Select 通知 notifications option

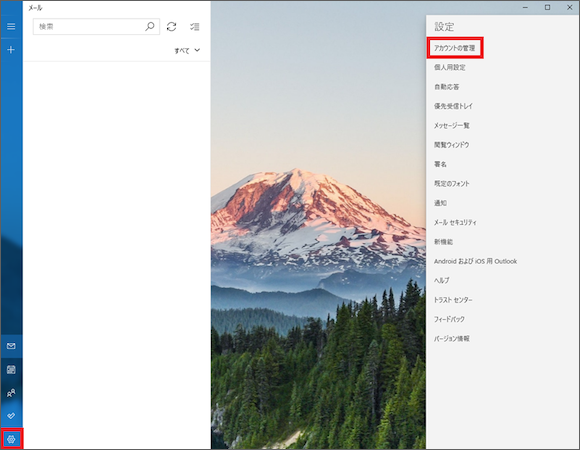coord(440,203)
